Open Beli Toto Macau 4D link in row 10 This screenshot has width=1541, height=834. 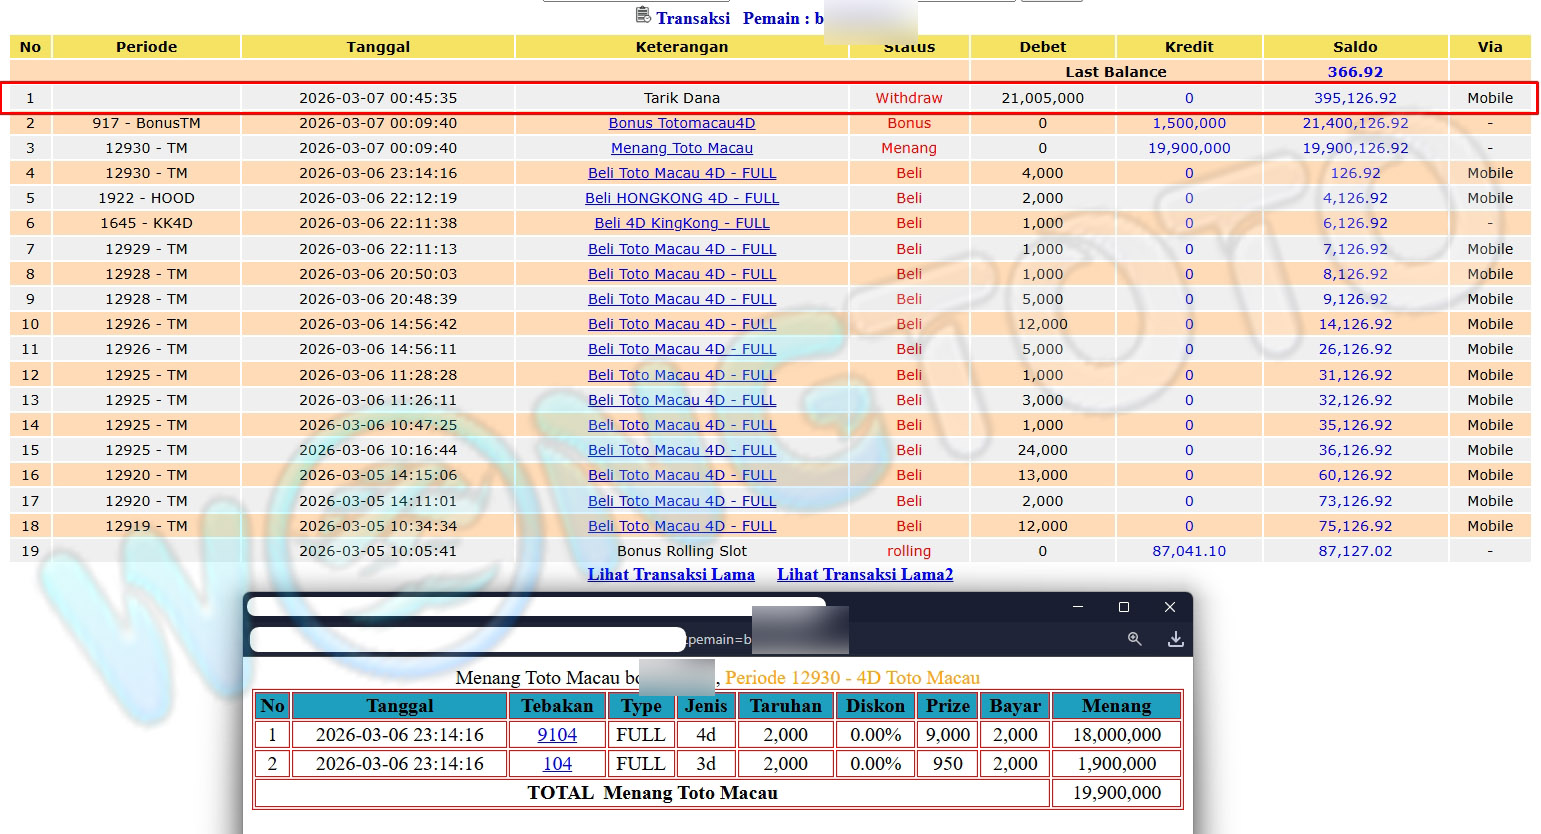coord(681,324)
